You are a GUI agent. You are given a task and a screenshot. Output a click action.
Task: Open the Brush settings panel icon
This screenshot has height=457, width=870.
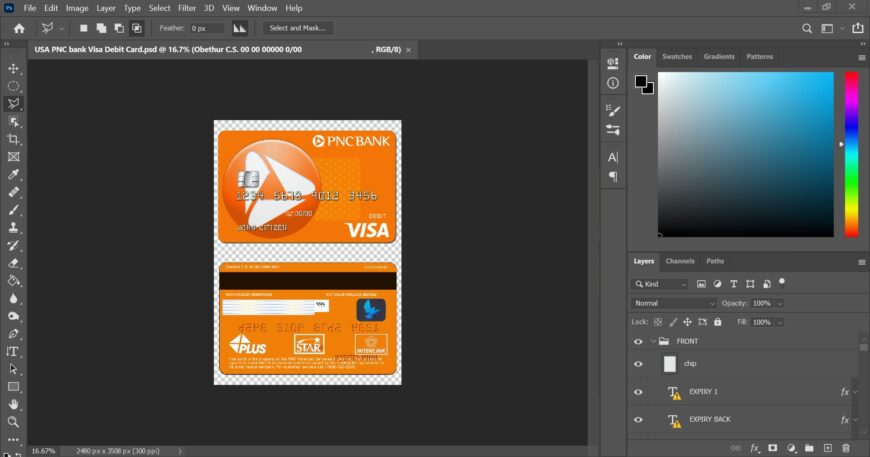click(x=613, y=111)
